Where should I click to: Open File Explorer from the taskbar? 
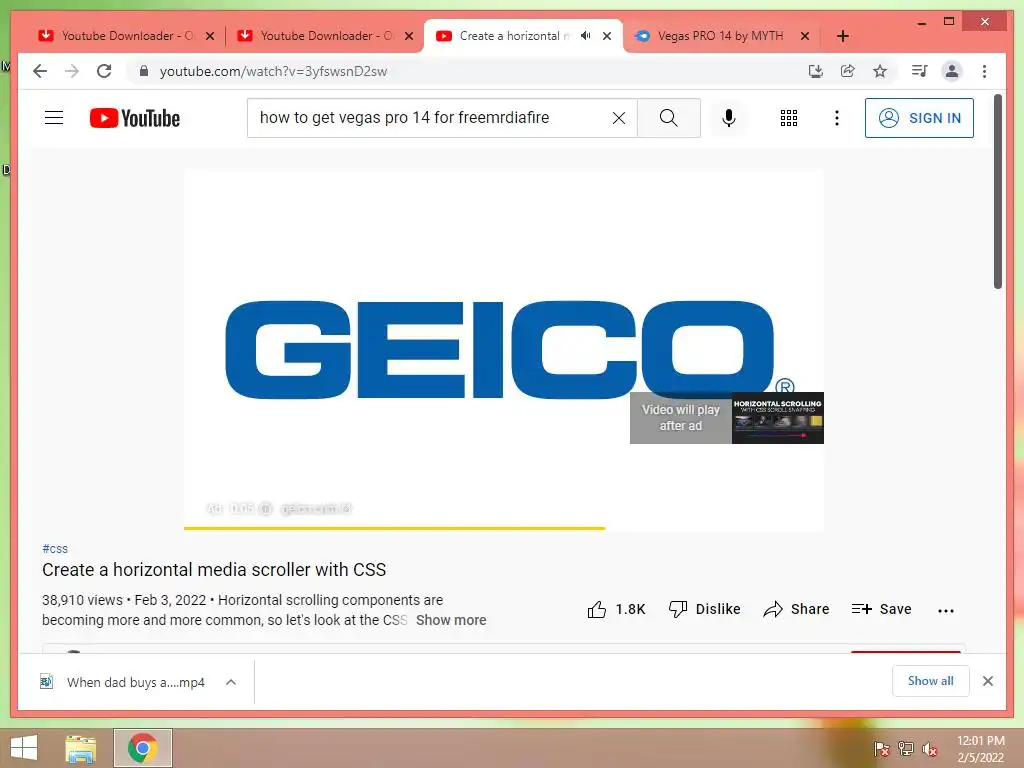(80, 748)
